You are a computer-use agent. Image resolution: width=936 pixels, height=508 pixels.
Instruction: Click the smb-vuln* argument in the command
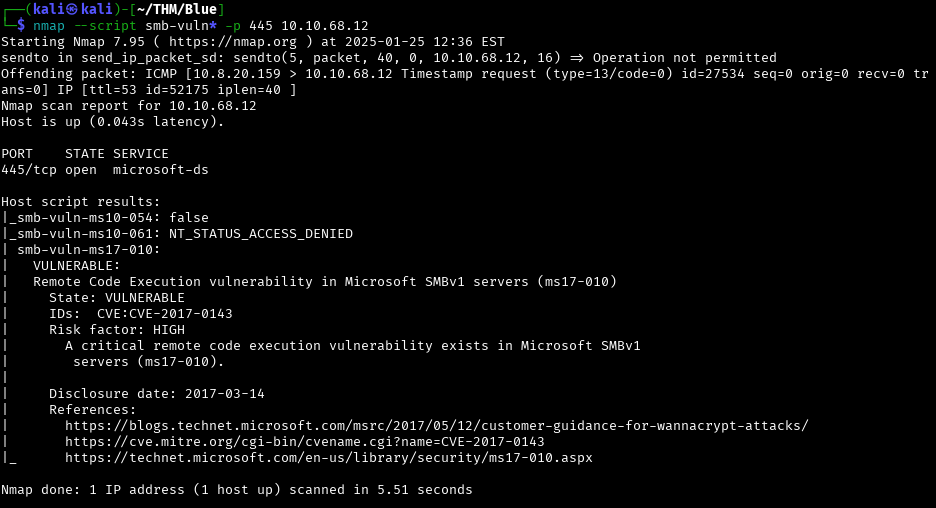(x=180, y=25)
